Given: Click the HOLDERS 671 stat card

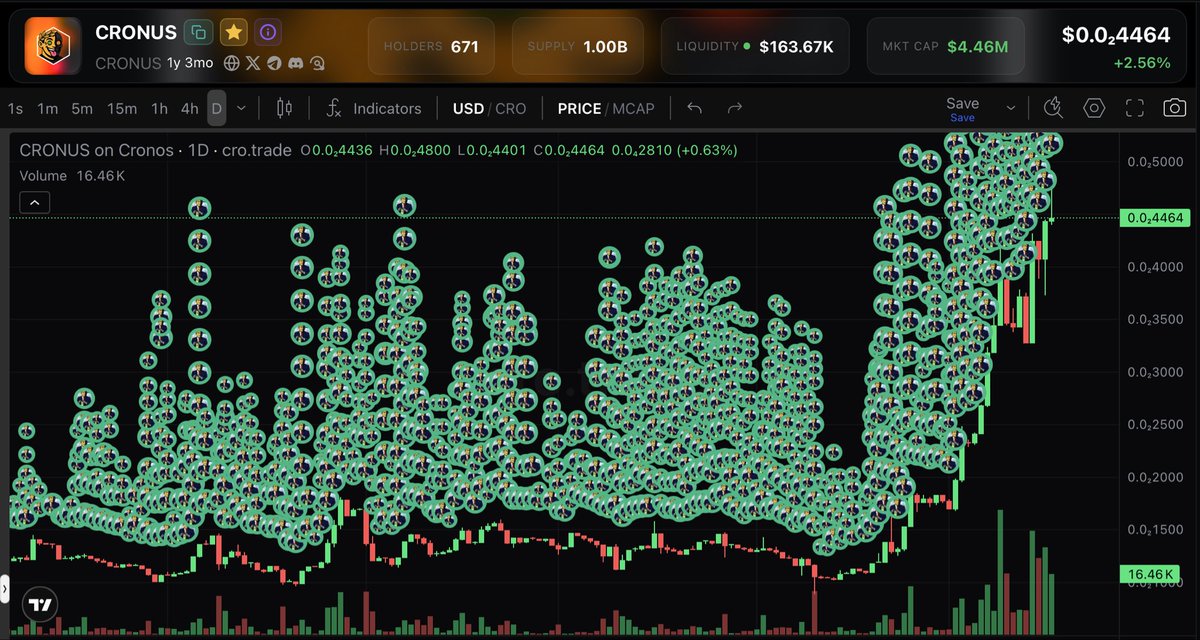Looking at the screenshot, I should pyautogui.click(x=431, y=47).
